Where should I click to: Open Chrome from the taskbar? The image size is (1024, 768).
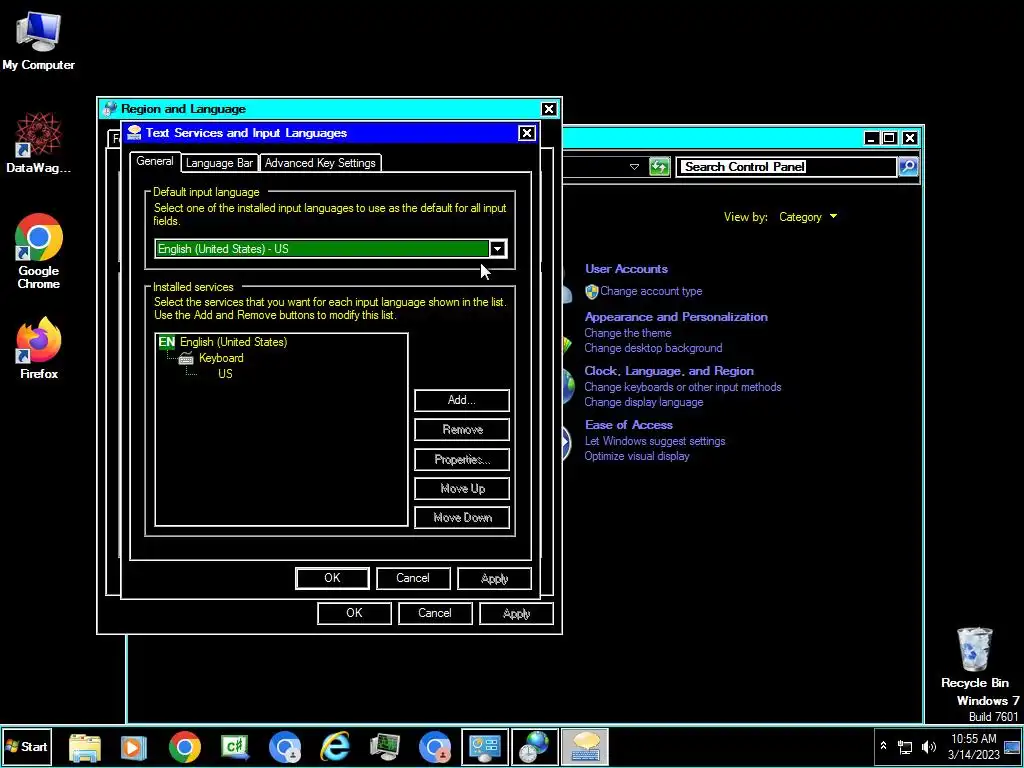[185, 747]
